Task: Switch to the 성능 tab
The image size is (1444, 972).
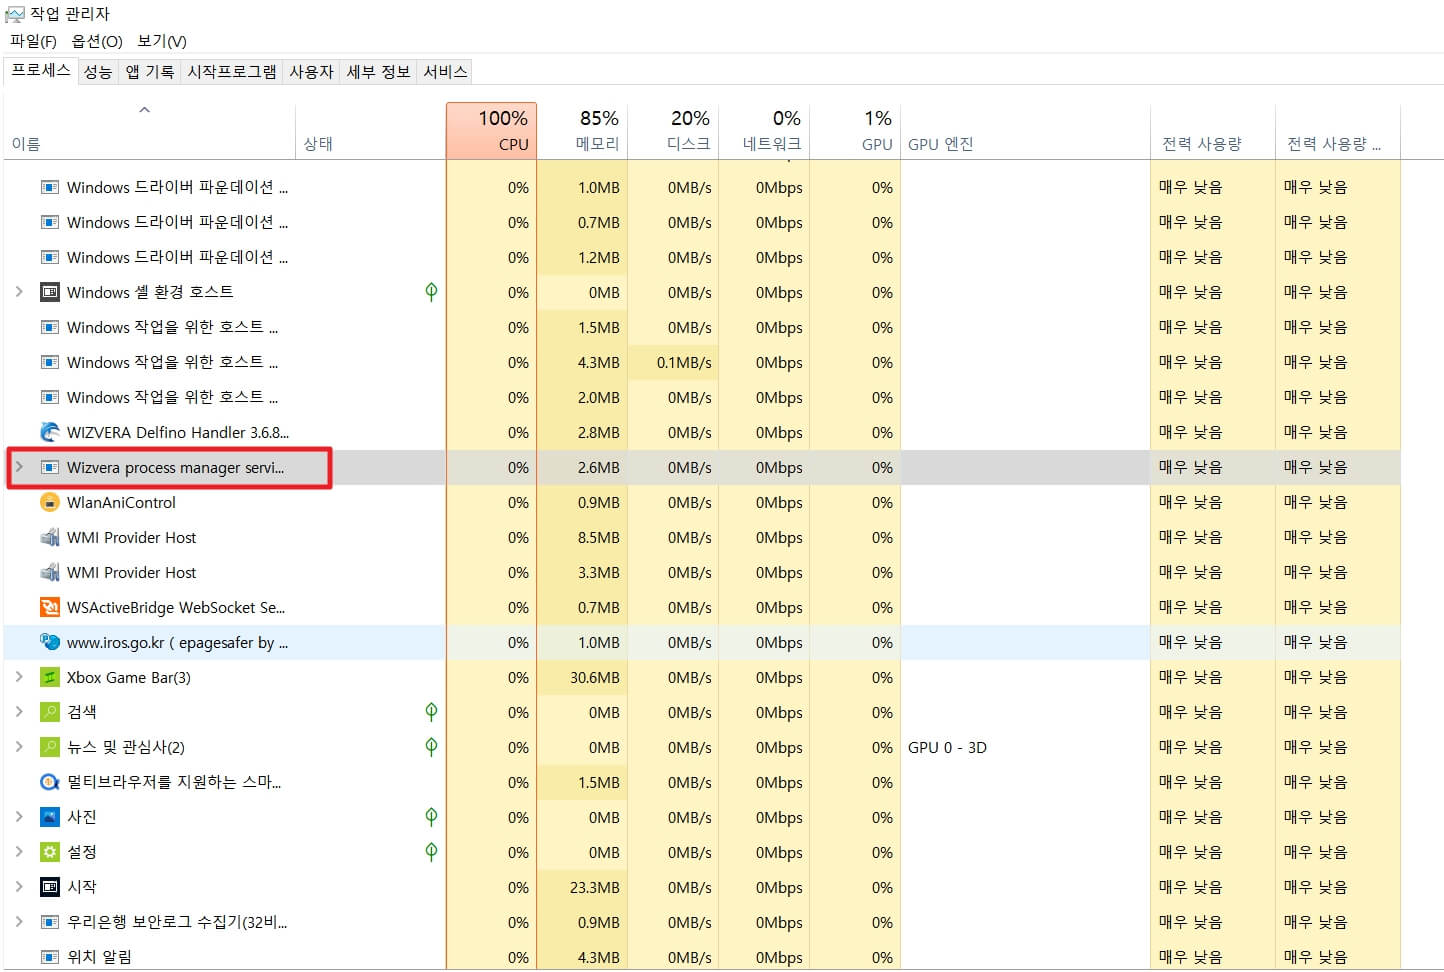Action: [x=98, y=72]
